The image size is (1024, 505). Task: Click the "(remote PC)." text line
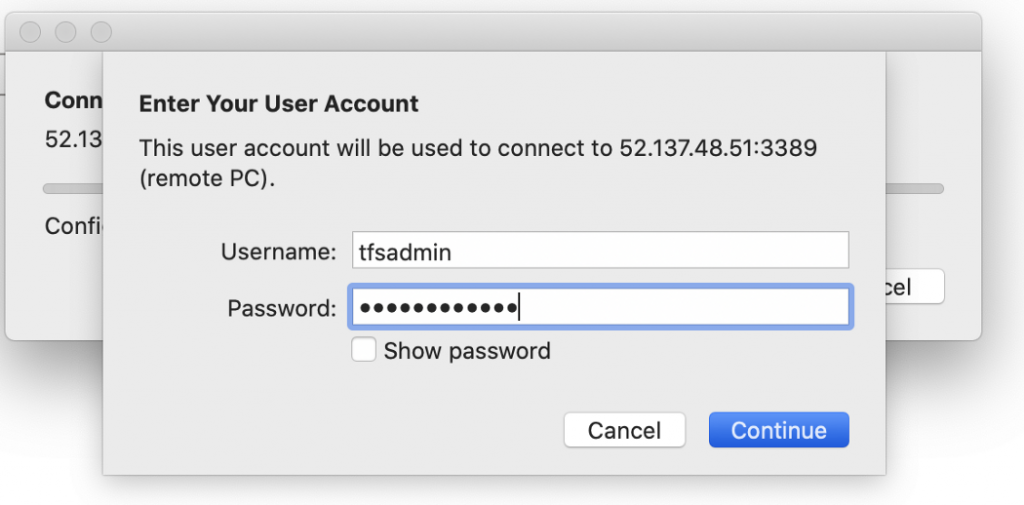coord(205,182)
